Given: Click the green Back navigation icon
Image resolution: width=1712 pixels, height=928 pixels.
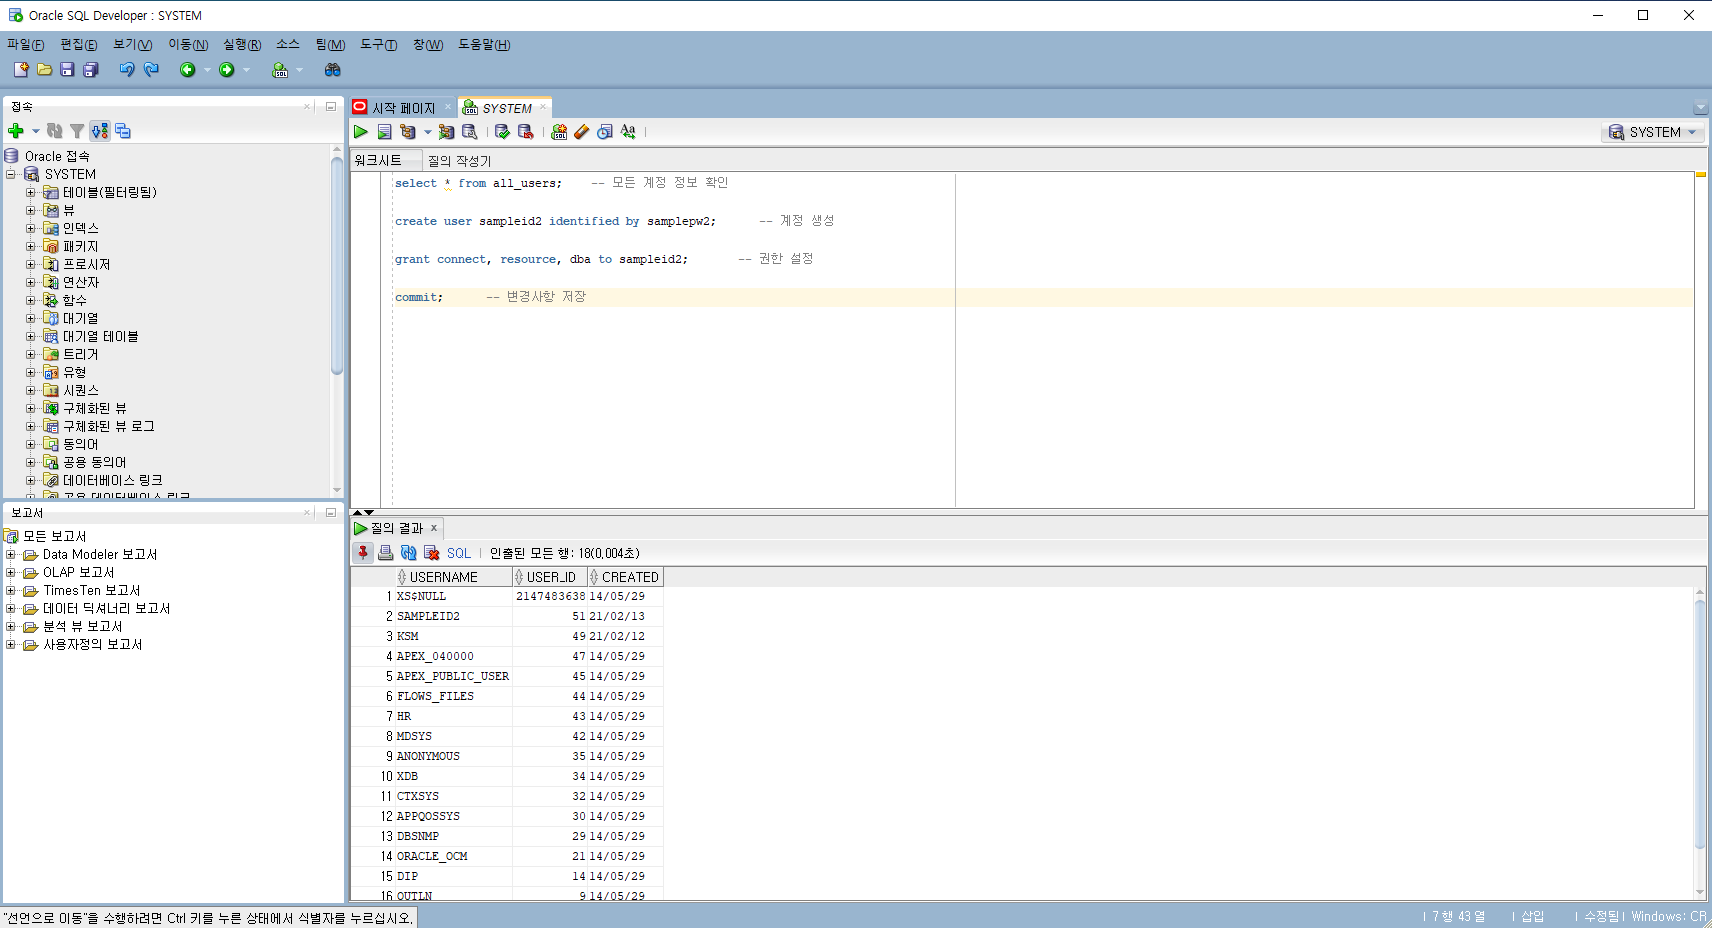Looking at the screenshot, I should 187,70.
